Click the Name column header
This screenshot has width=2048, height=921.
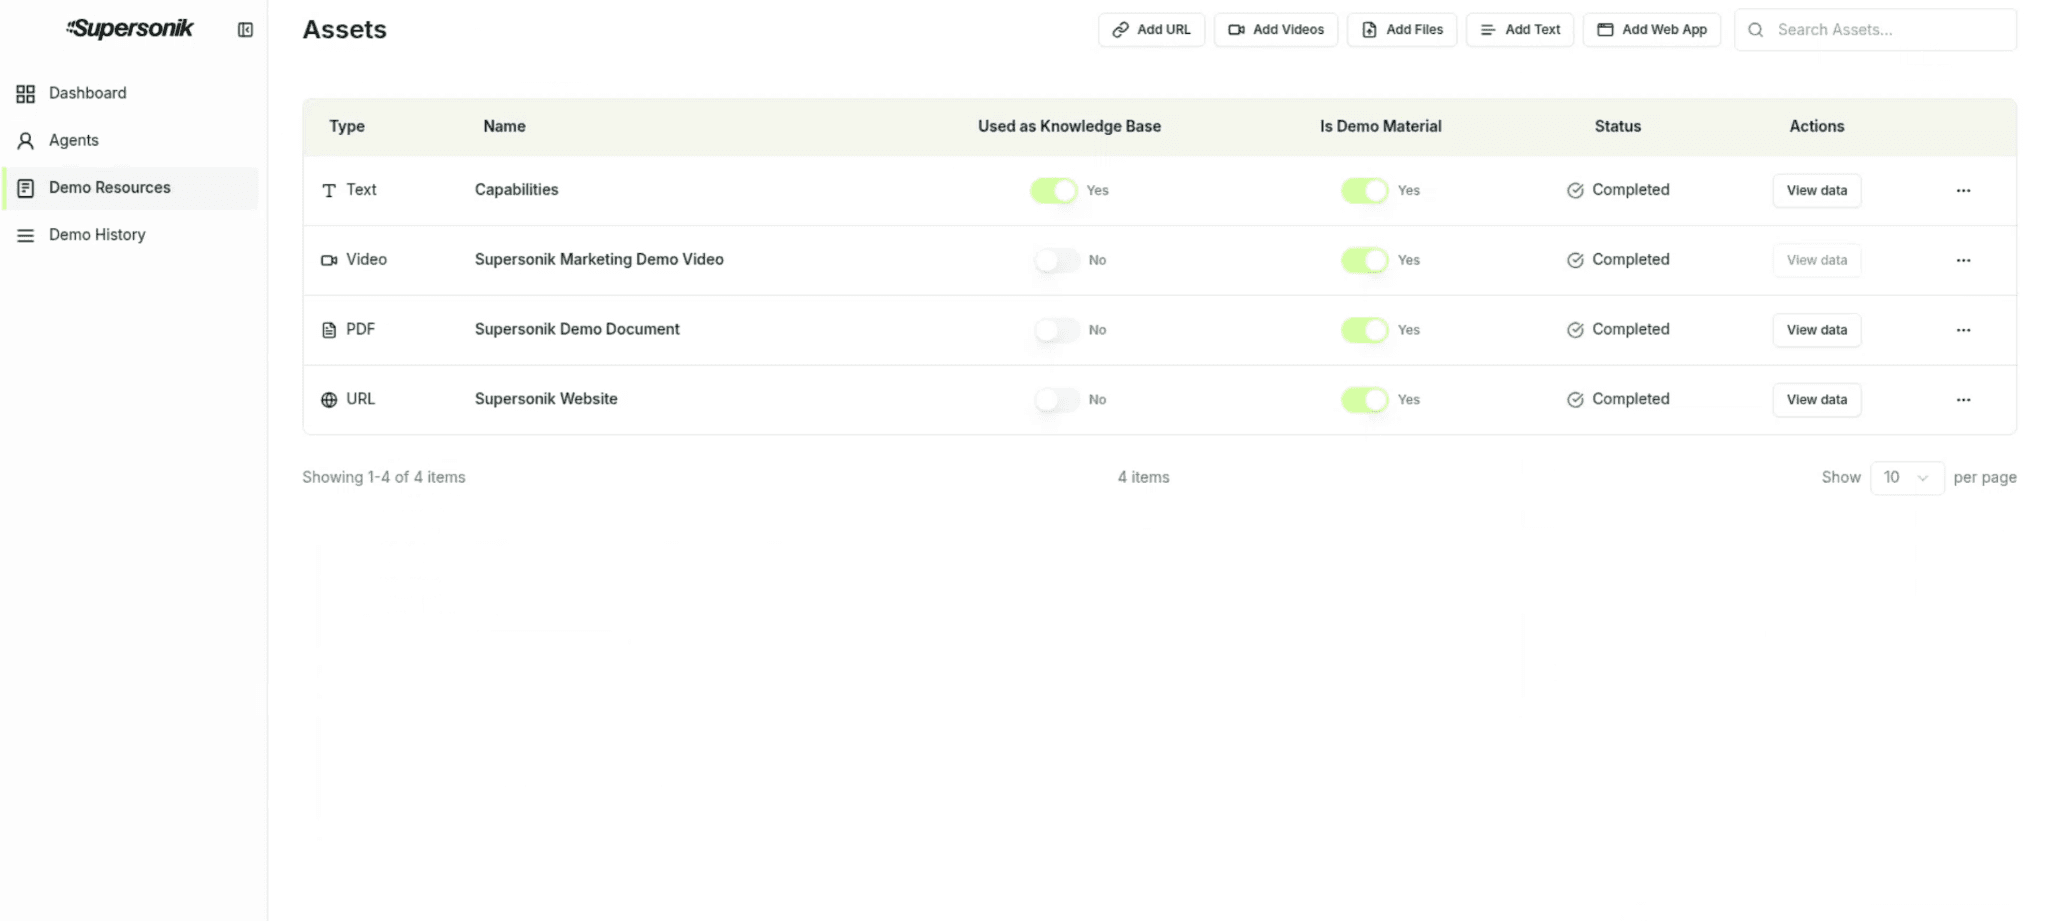point(504,127)
